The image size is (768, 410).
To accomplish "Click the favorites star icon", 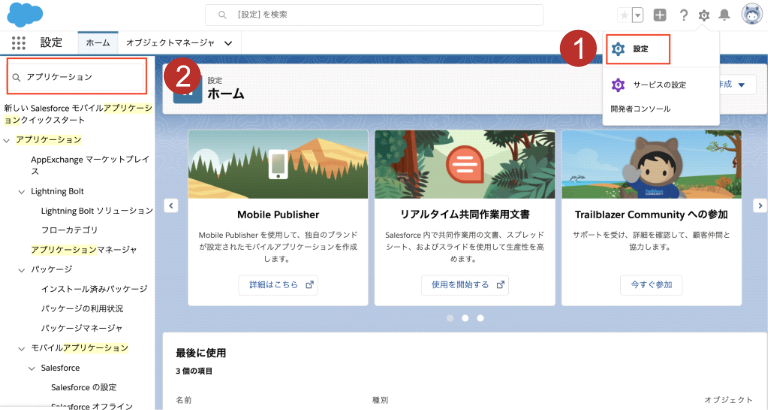I will 624,15.
